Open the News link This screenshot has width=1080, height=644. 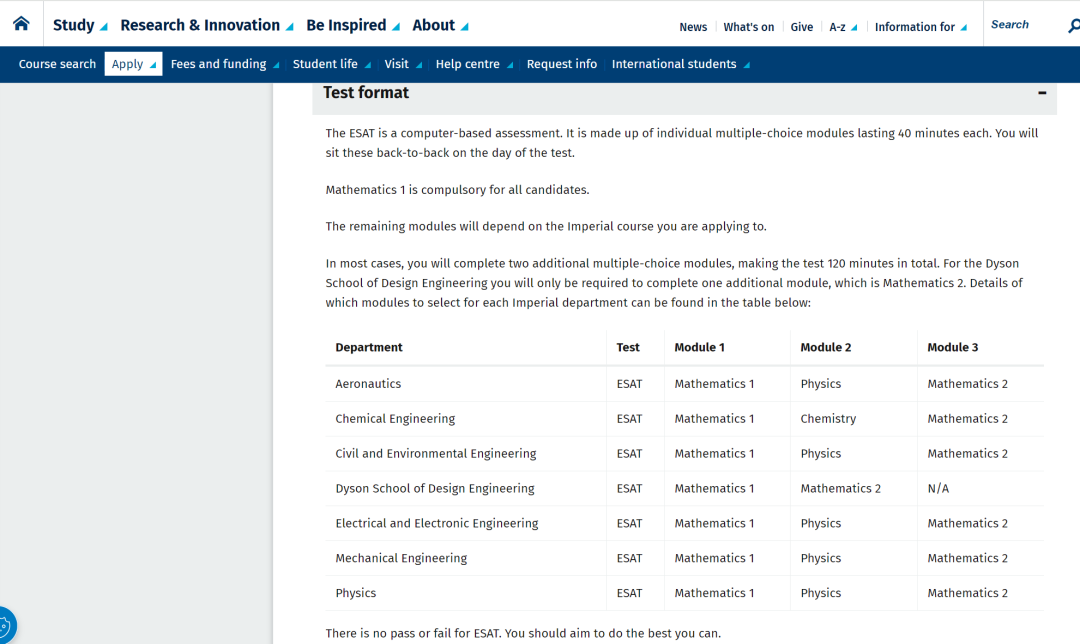(693, 27)
